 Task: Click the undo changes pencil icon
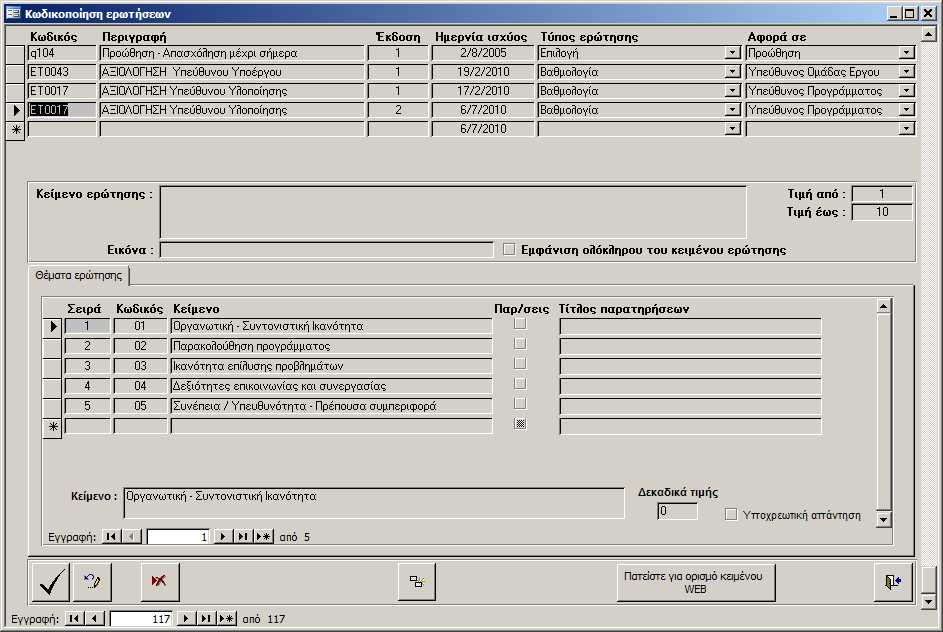click(x=93, y=582)
